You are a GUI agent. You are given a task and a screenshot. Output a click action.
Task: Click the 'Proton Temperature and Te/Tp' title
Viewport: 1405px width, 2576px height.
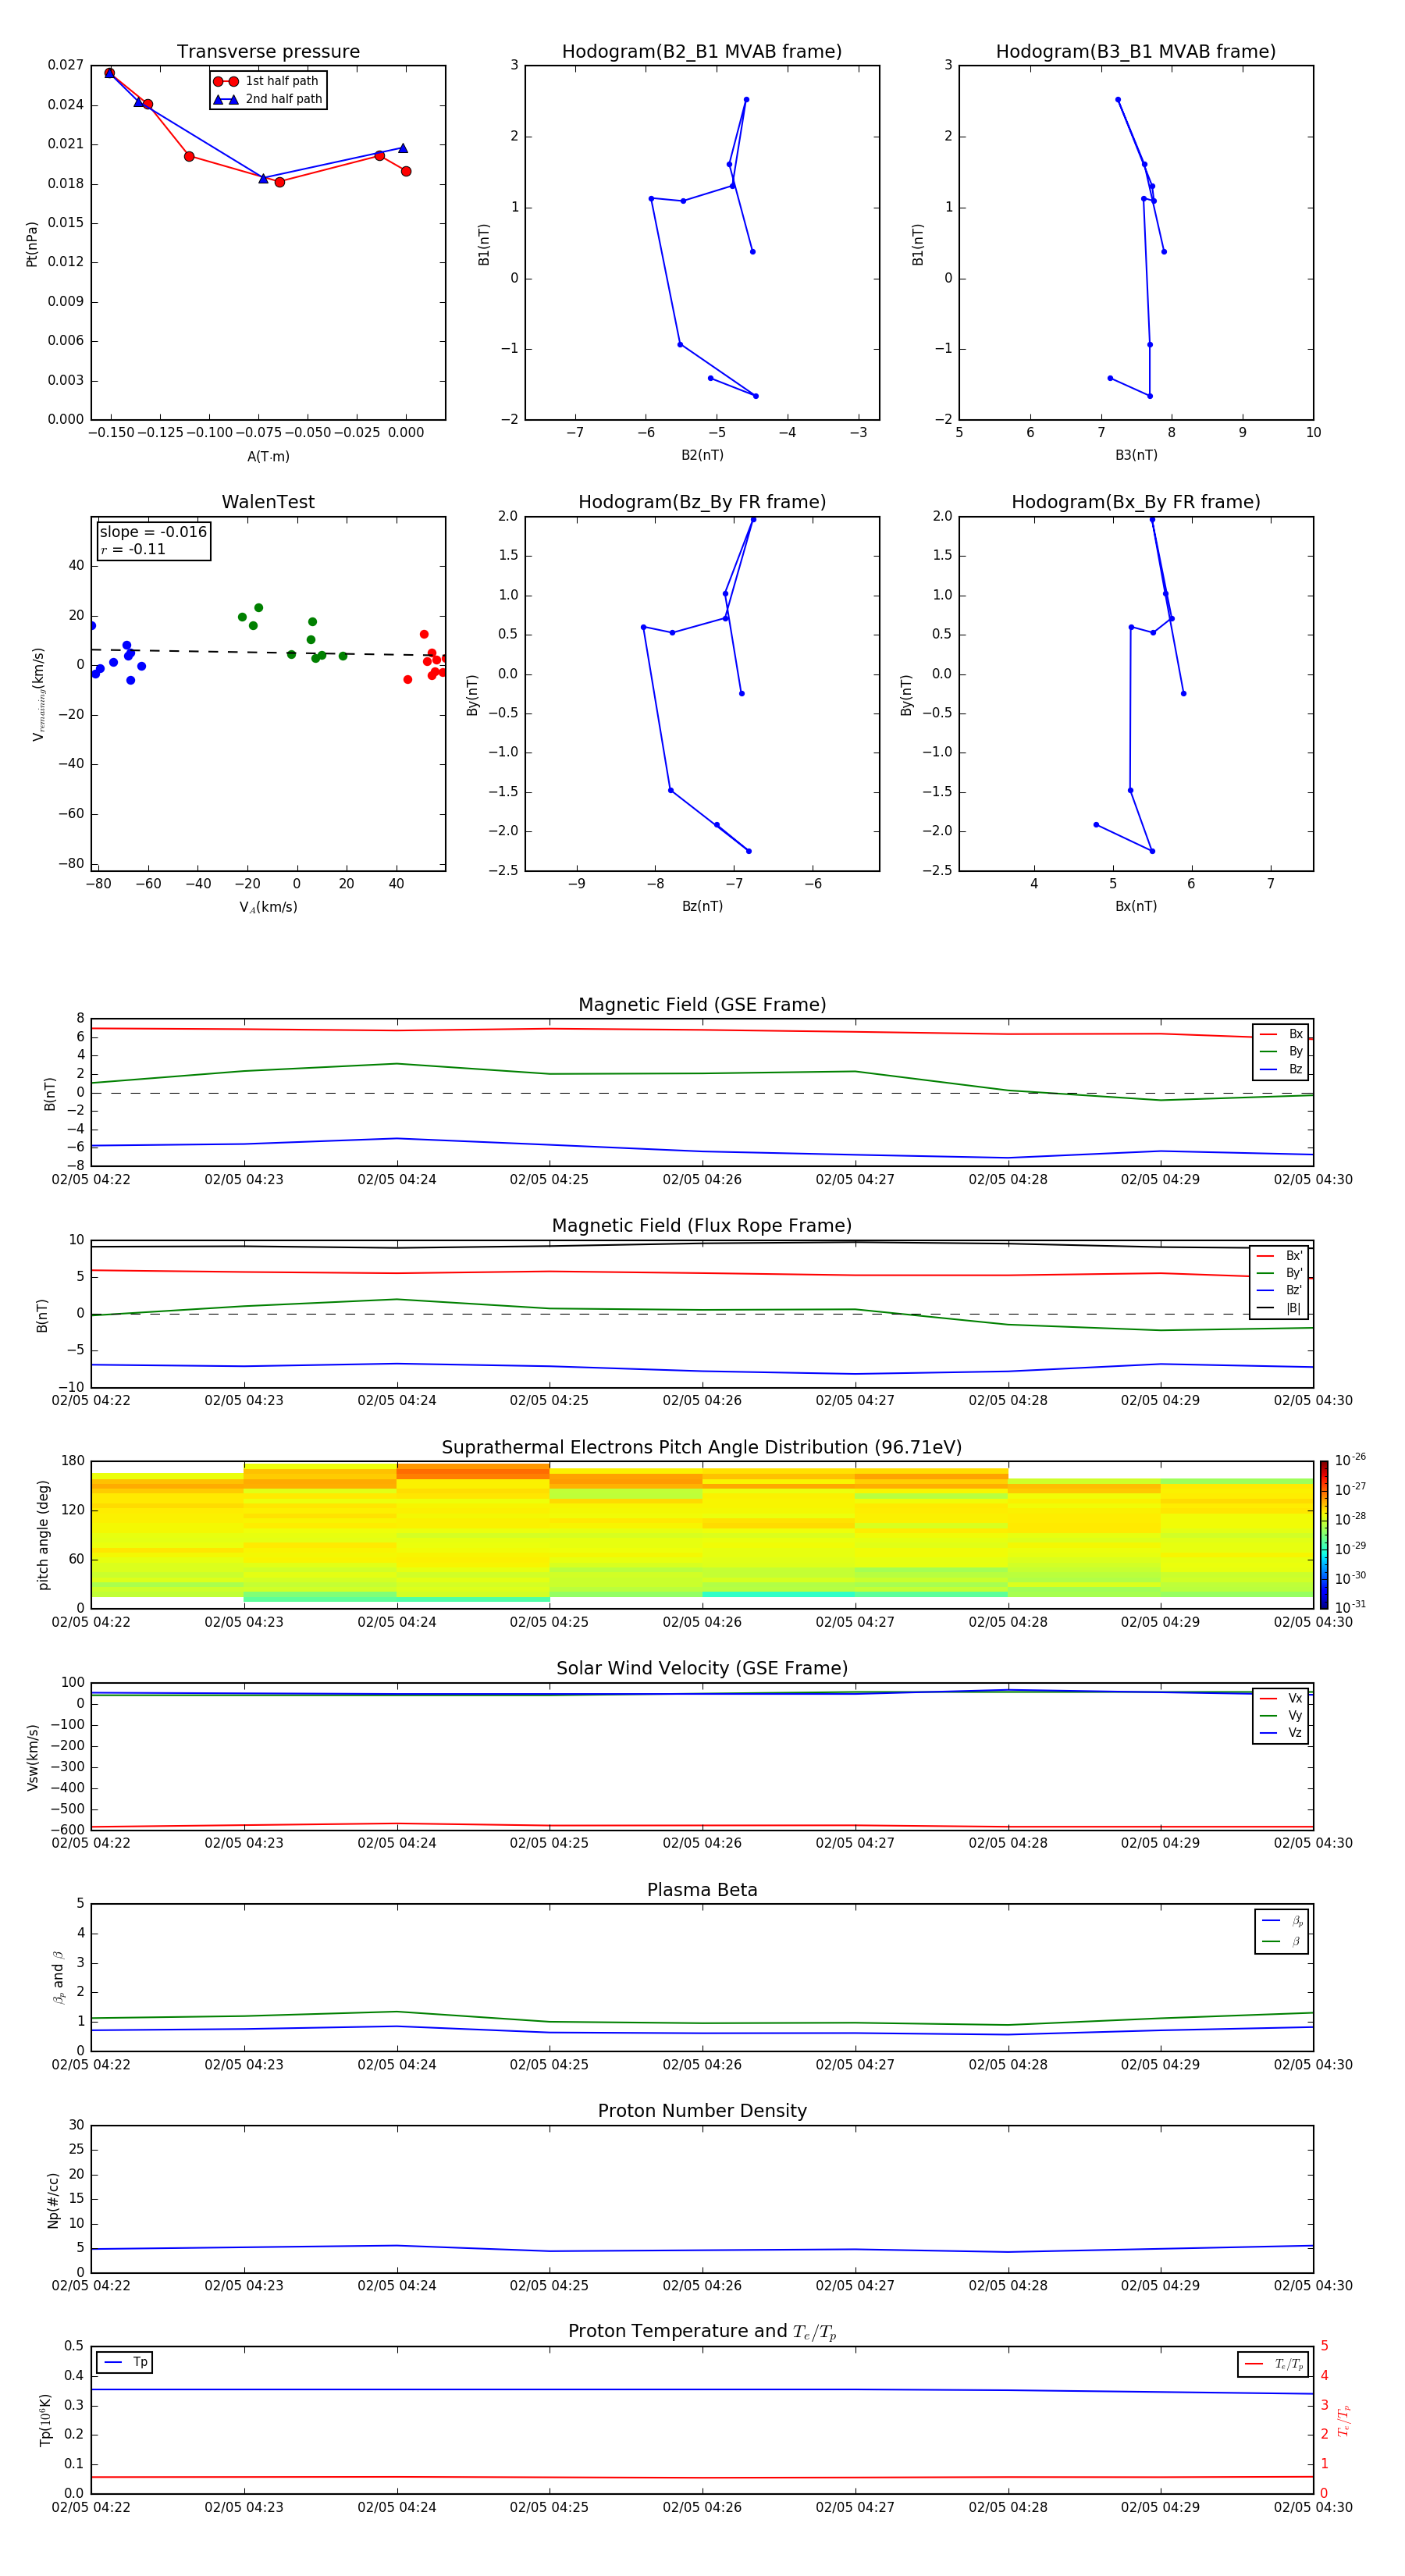(702, 2332)
